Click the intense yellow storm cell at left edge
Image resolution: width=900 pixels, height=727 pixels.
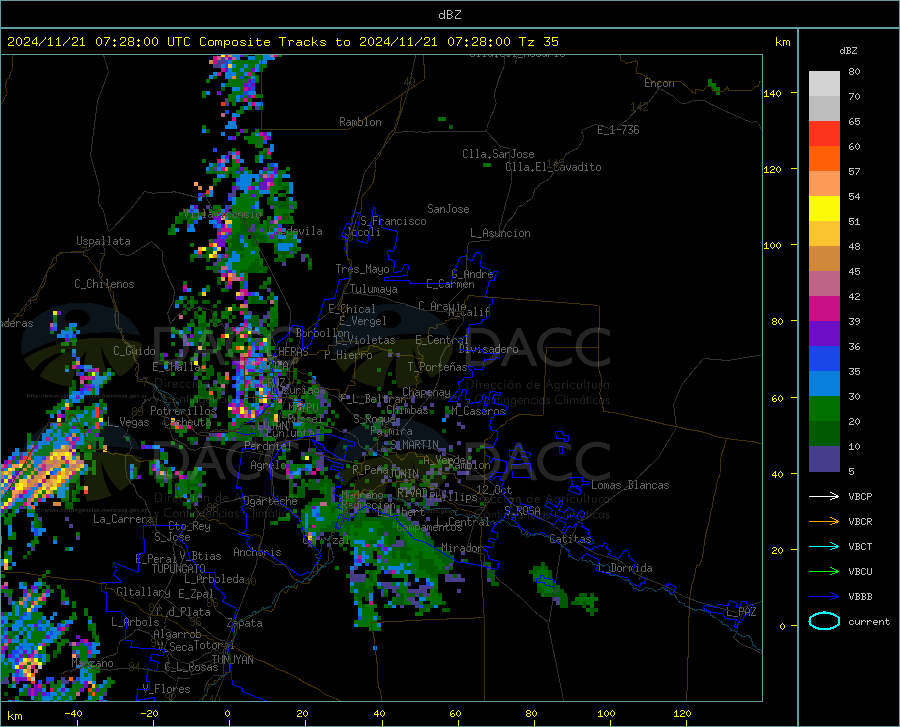click(x=43, y=473)
